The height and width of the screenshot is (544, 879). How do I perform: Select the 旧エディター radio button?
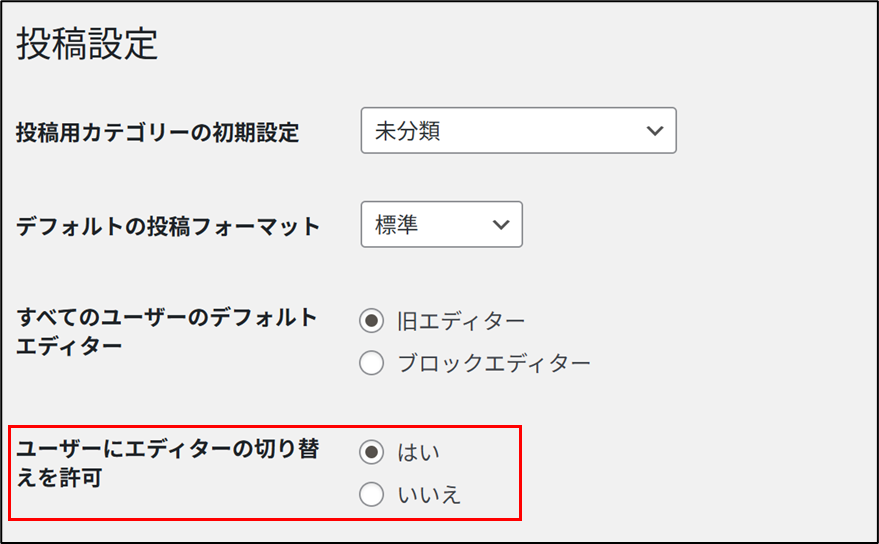coord(371,321)
